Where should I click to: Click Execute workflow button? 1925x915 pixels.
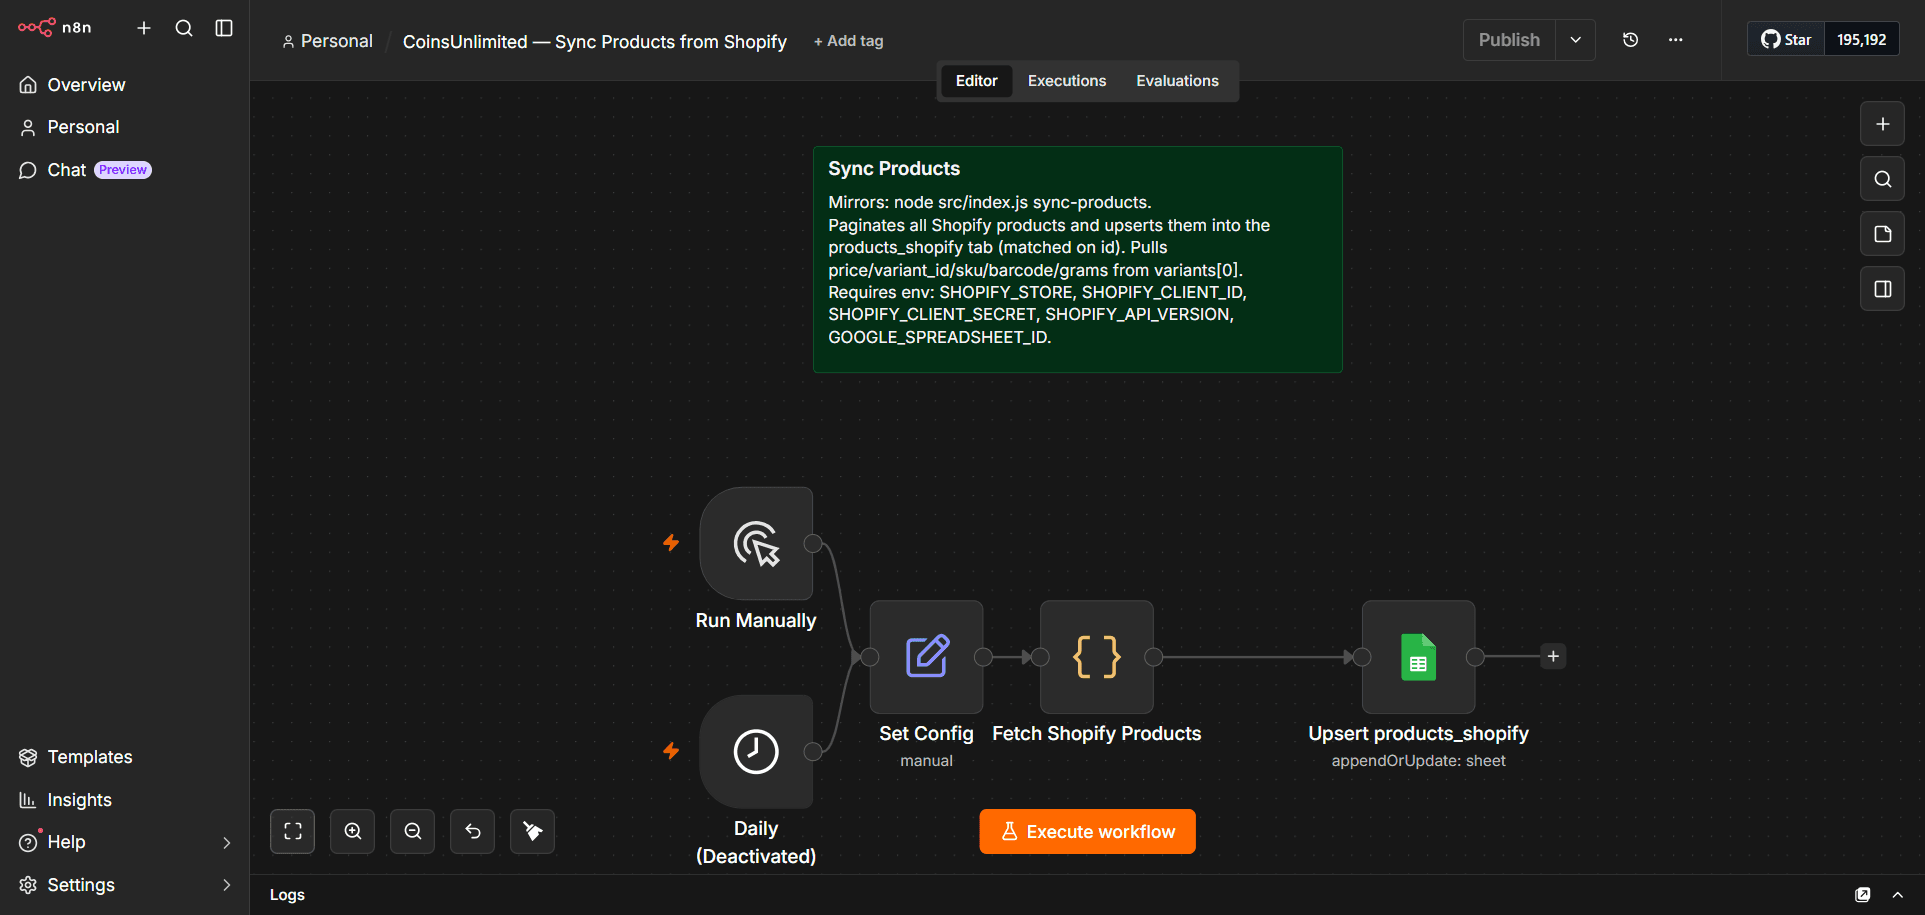(x=1087, y=832)
